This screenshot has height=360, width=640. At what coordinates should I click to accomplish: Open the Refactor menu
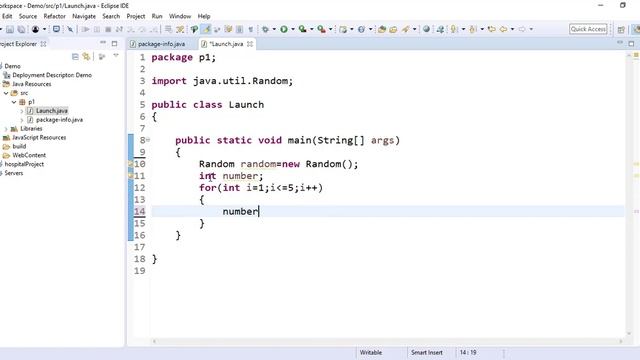pos(55,16)
